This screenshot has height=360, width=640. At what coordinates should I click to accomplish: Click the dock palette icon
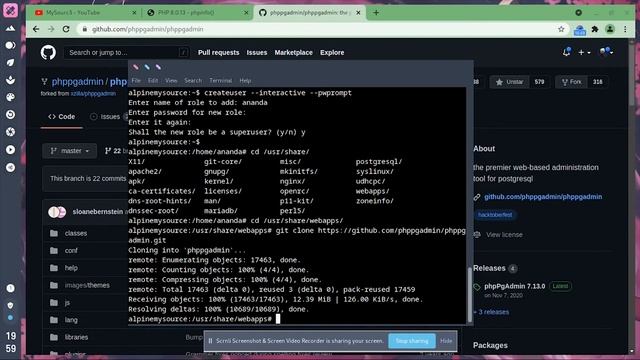10,97
